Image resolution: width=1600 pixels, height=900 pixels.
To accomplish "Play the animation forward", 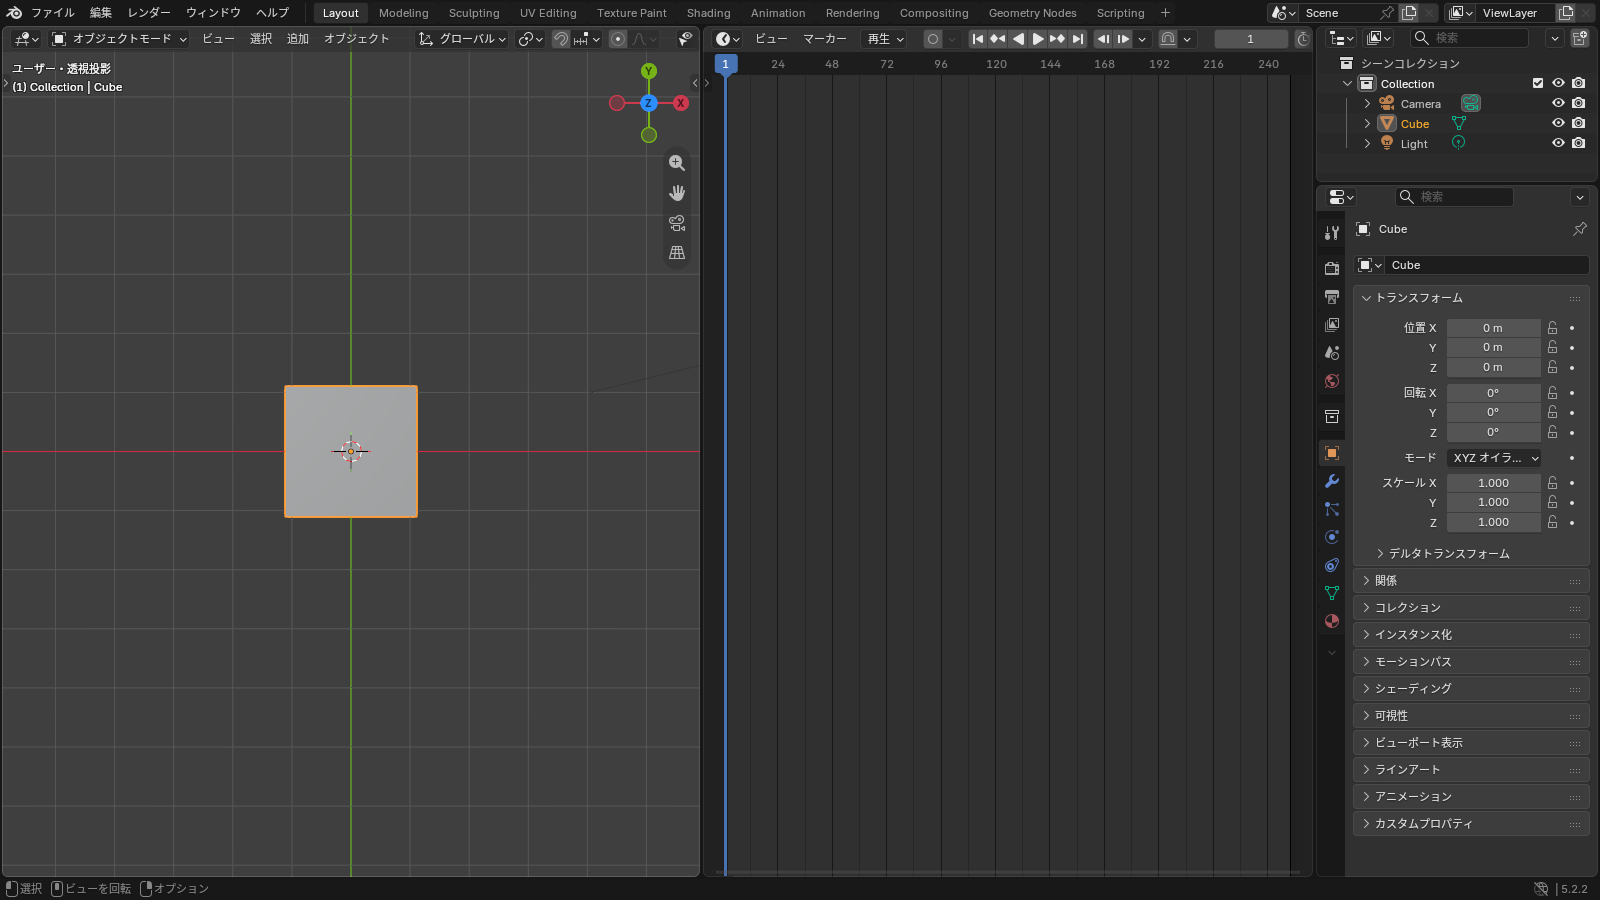I will (x=1038, y=39).
